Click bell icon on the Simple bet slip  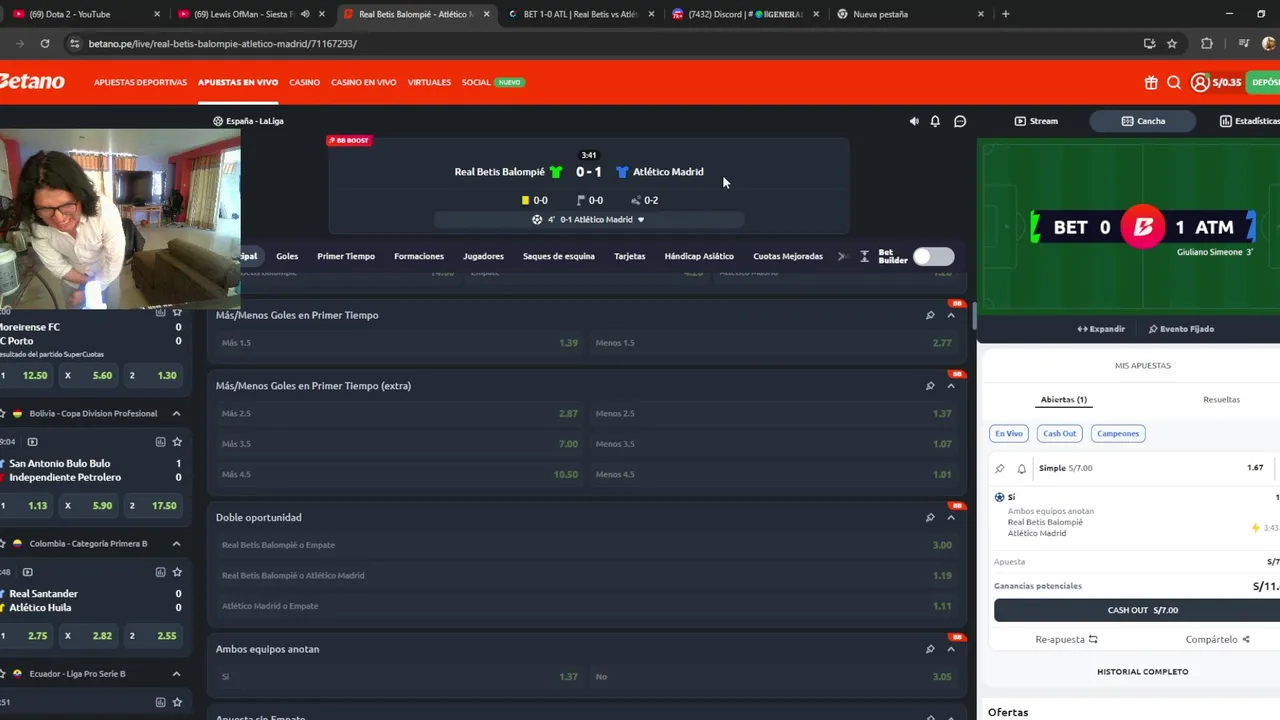click(1021, 468)
